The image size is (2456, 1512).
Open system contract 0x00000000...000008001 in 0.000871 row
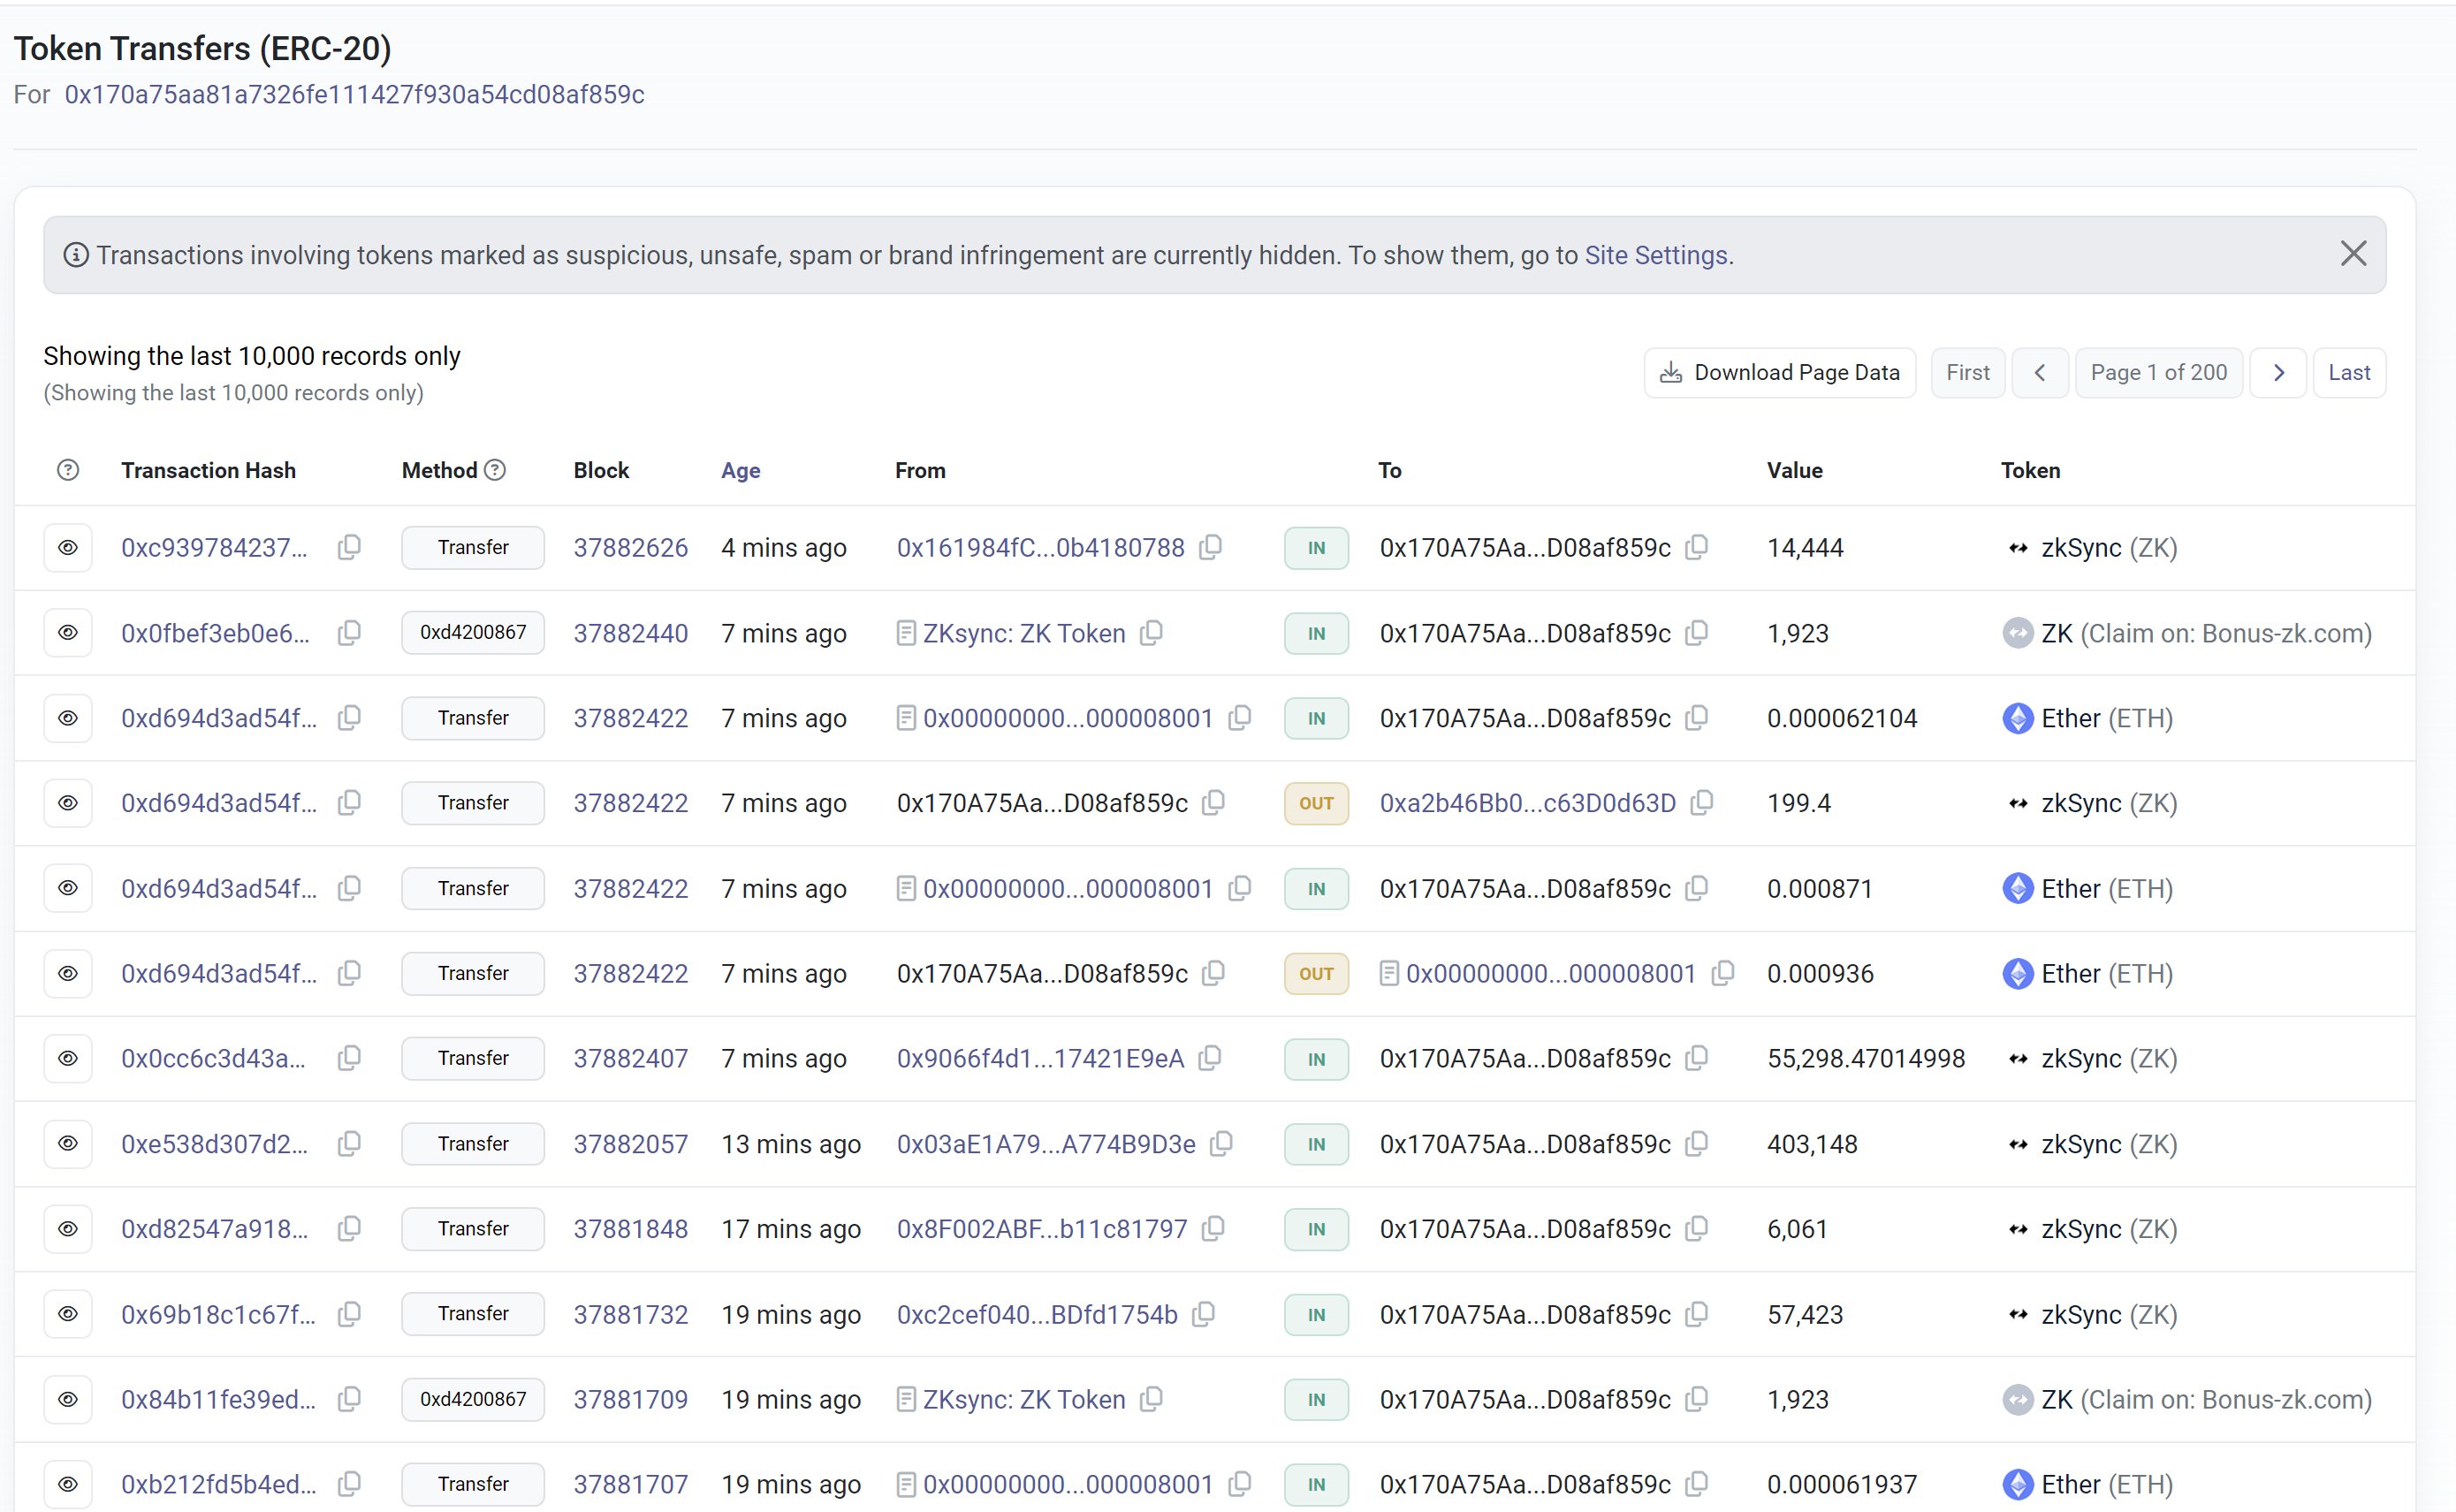1068,888
